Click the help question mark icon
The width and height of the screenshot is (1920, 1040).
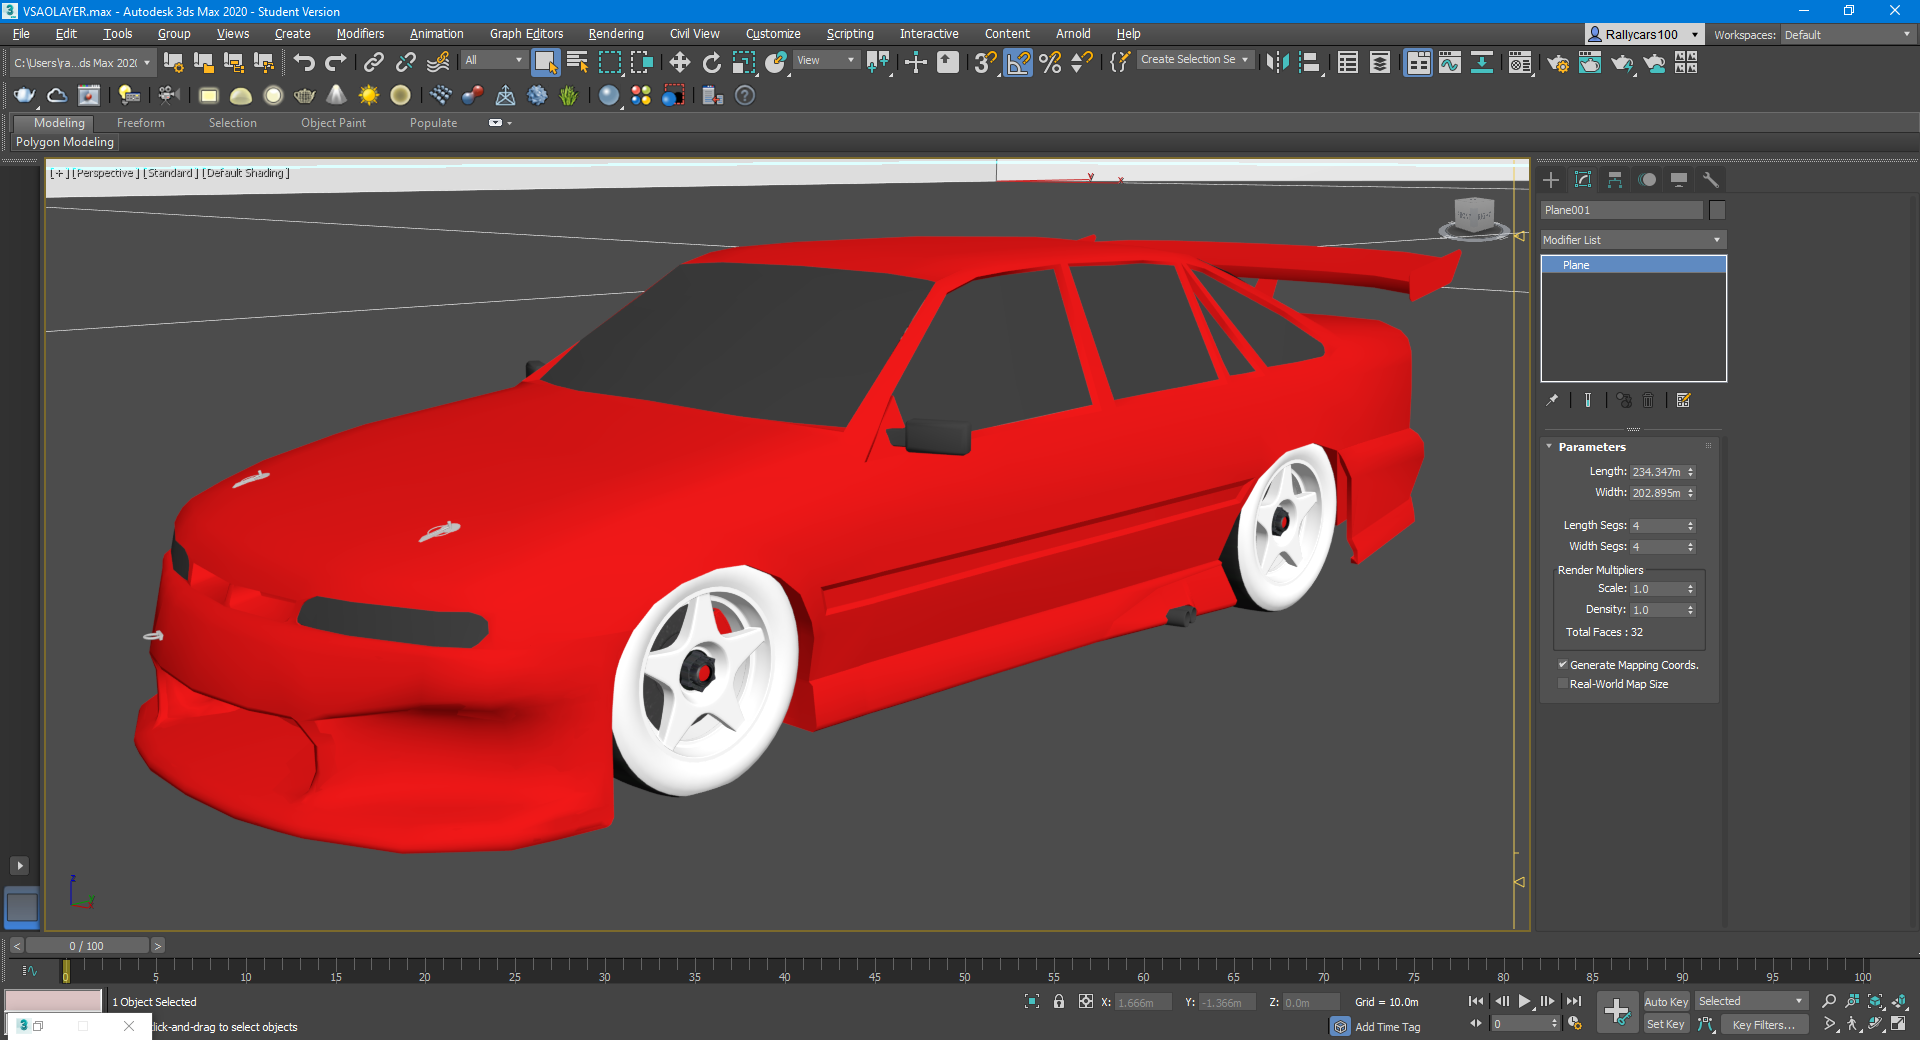coord(745,95)
